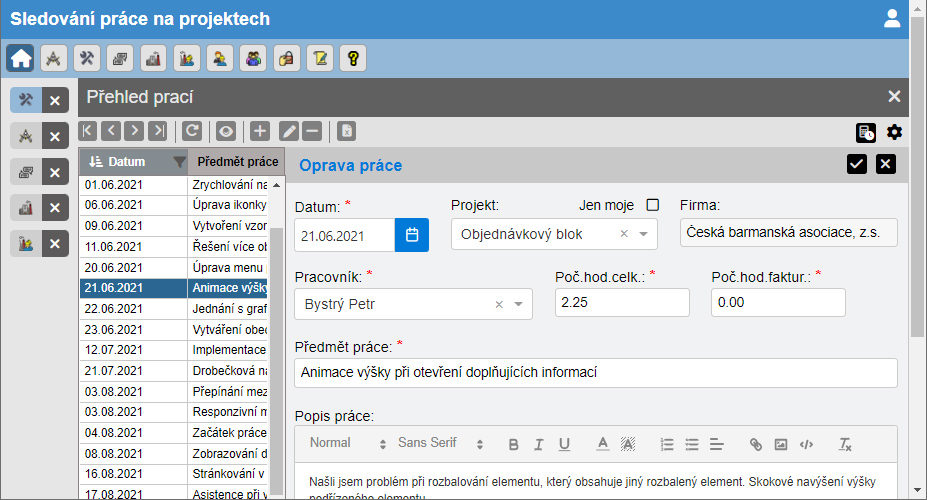
Task: Click the eye view-record button
Action: click(x=225, y=131)
